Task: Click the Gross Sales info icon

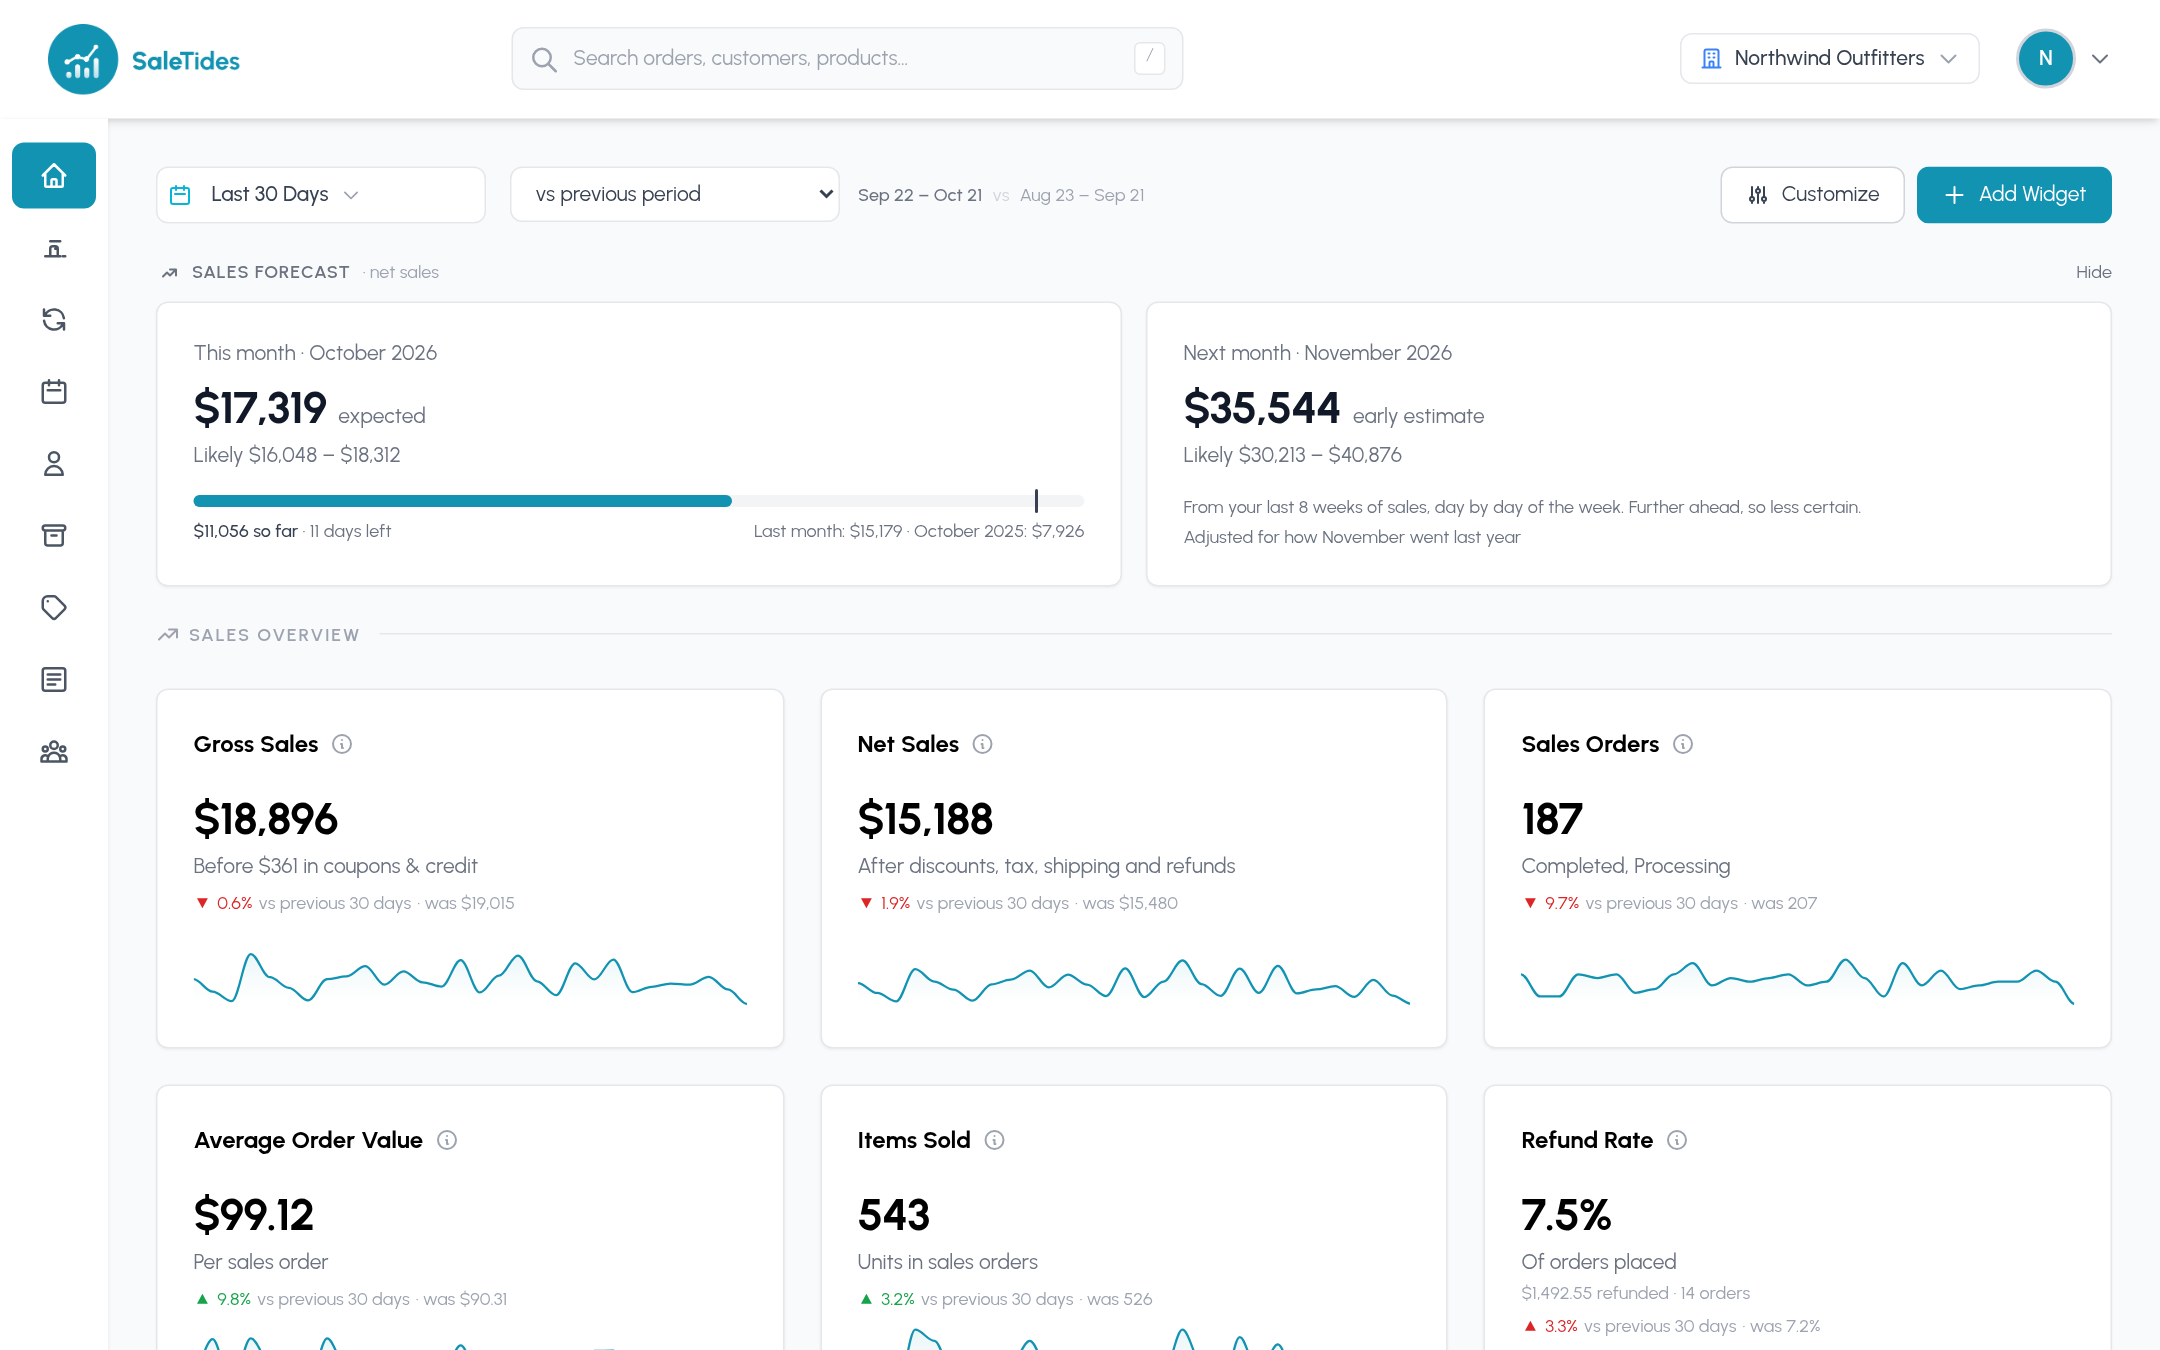Action: (342, 744)
